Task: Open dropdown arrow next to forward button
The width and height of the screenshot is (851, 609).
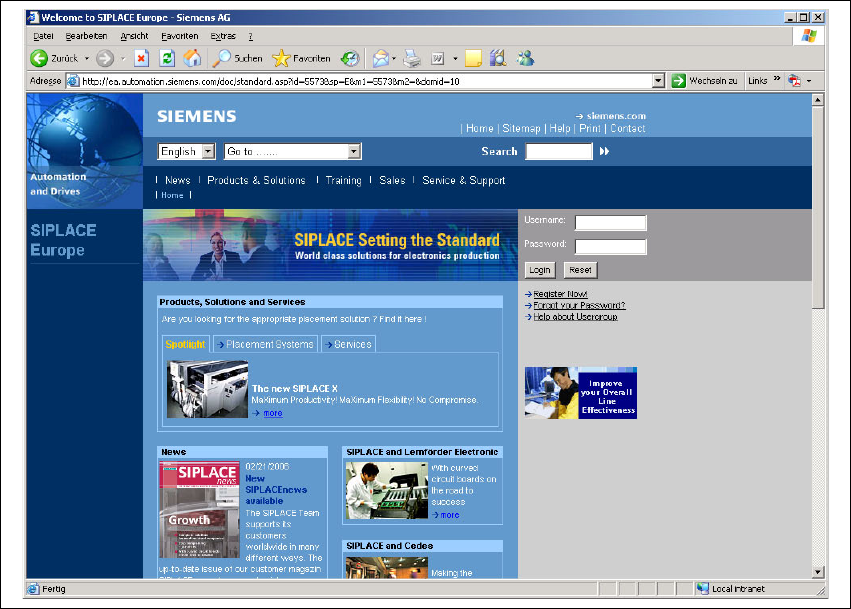Action: pos(123,58)
